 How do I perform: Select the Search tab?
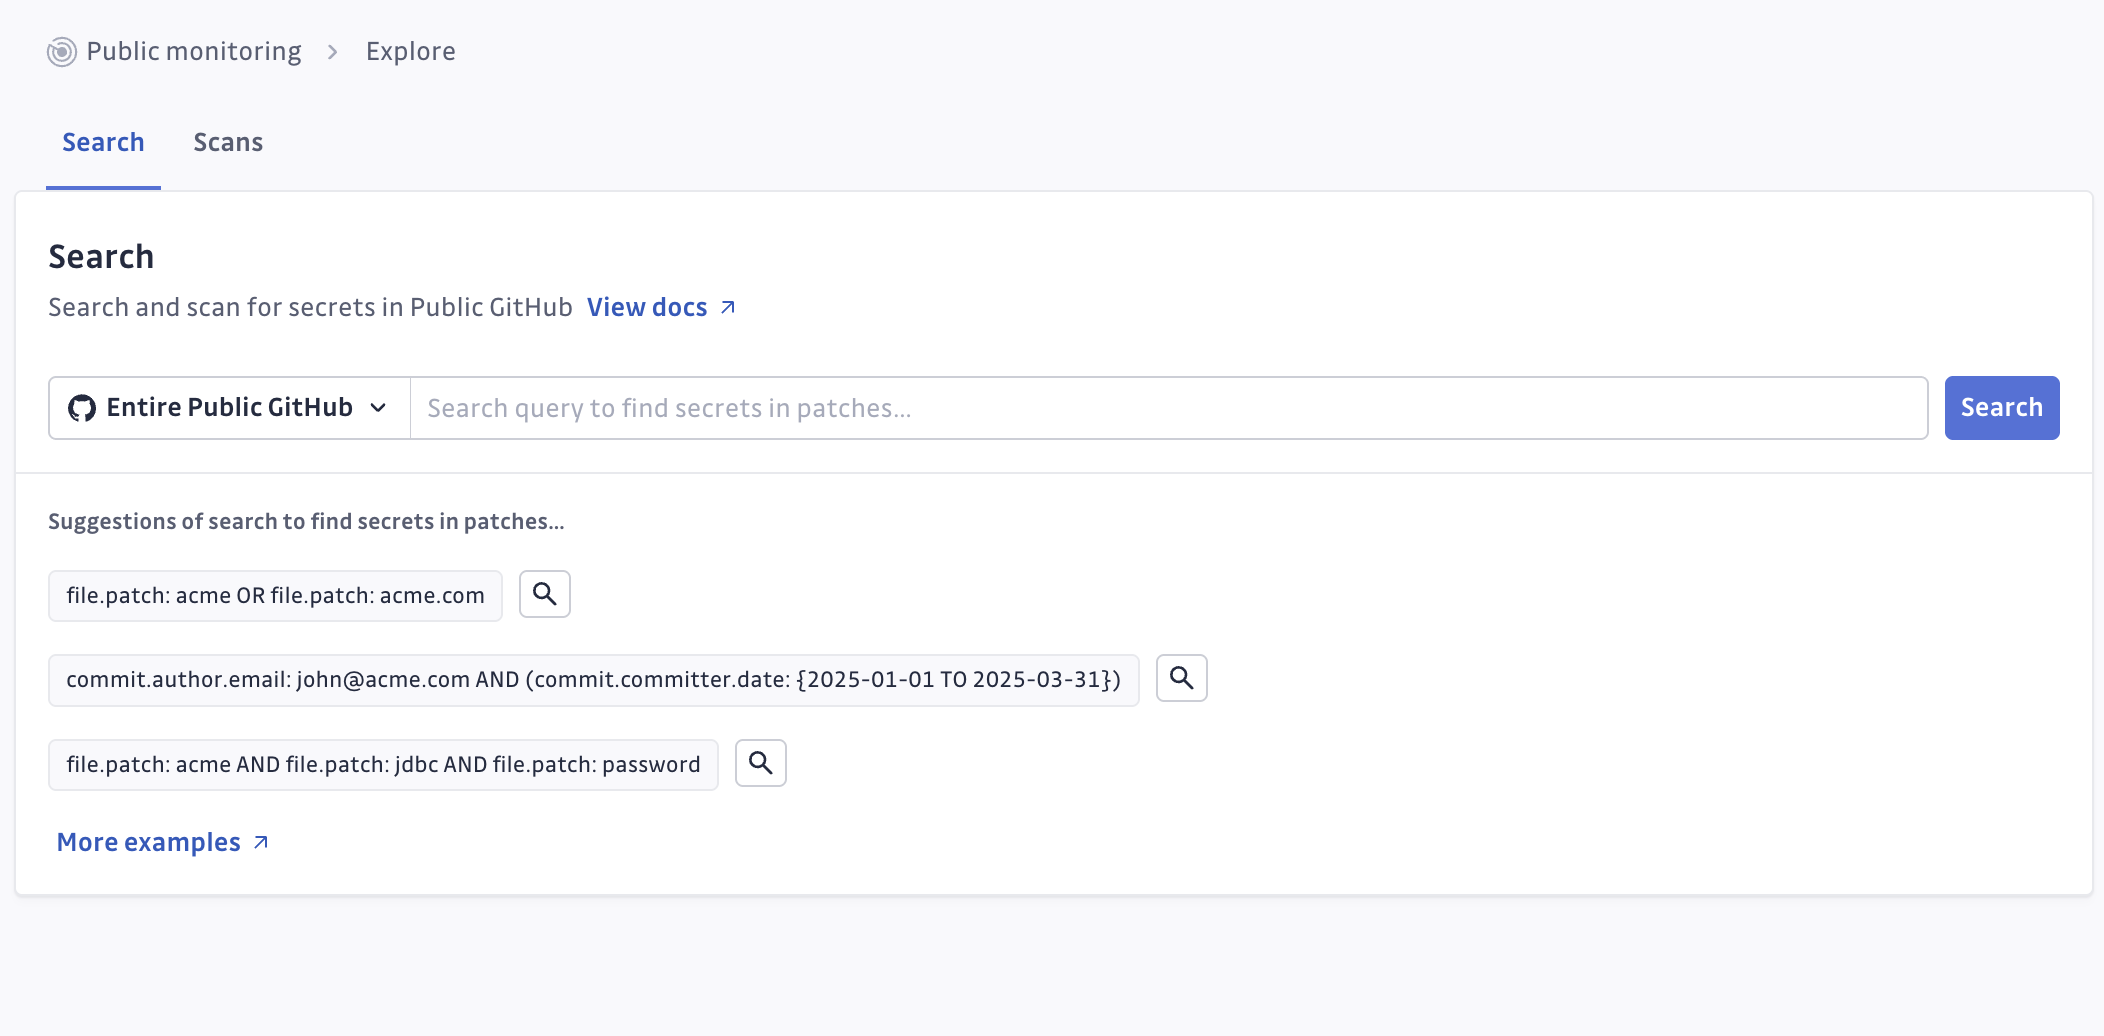click(103, 143)
